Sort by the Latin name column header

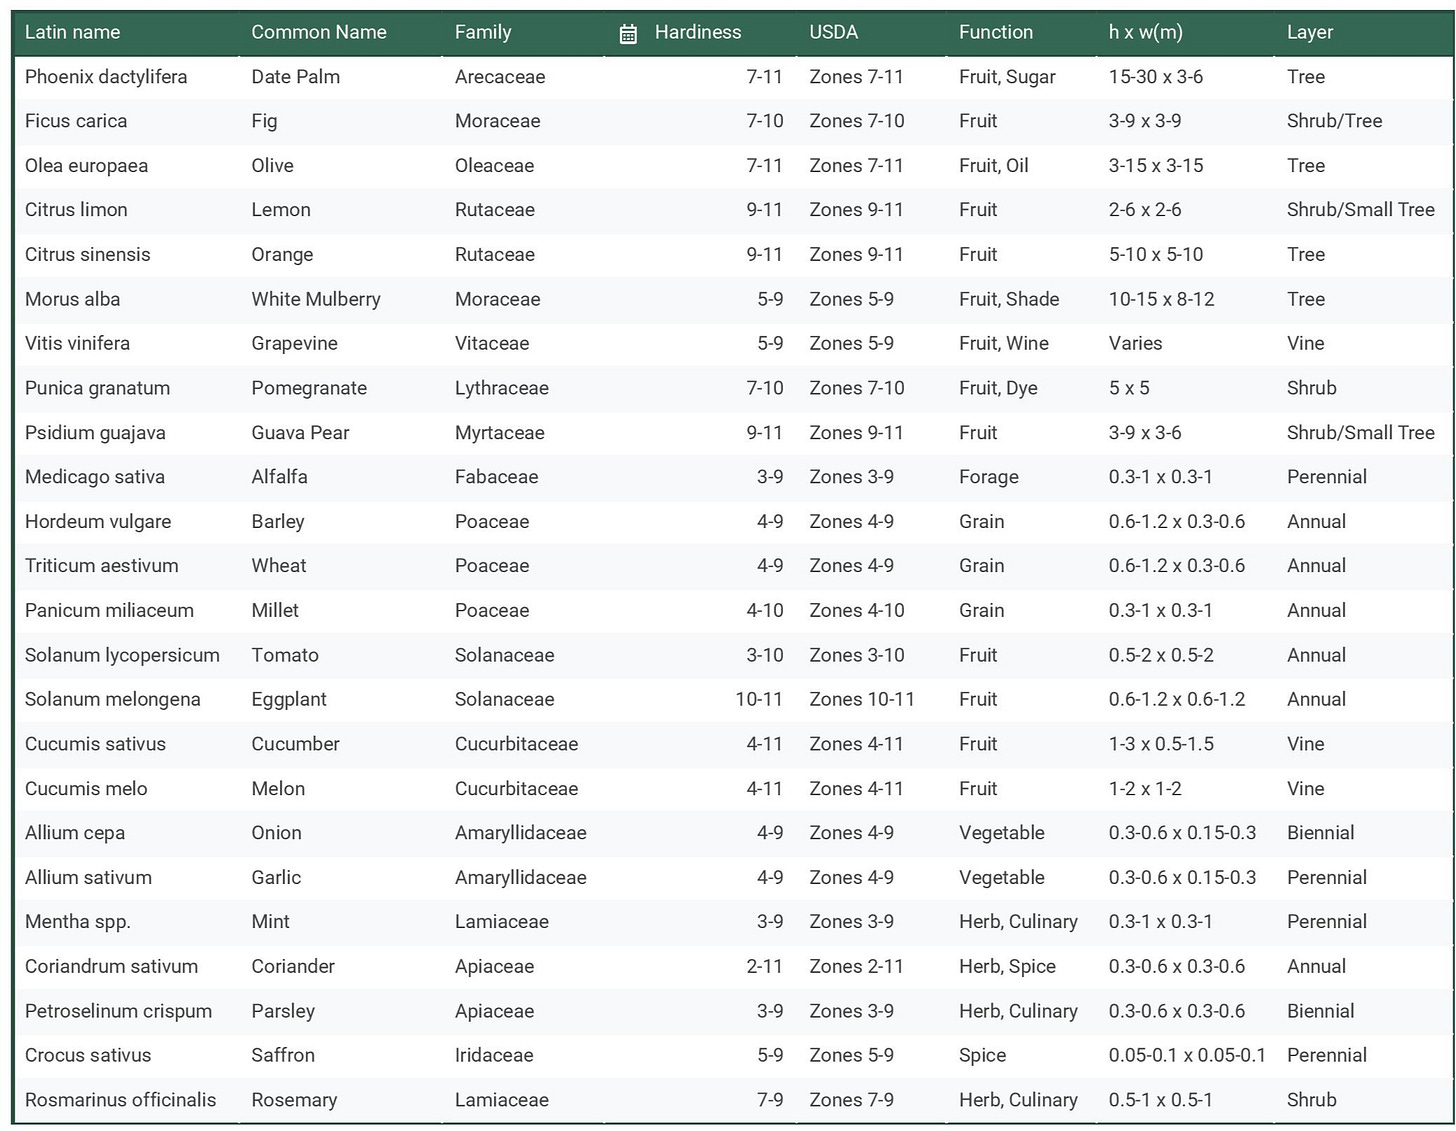[72, 32]
